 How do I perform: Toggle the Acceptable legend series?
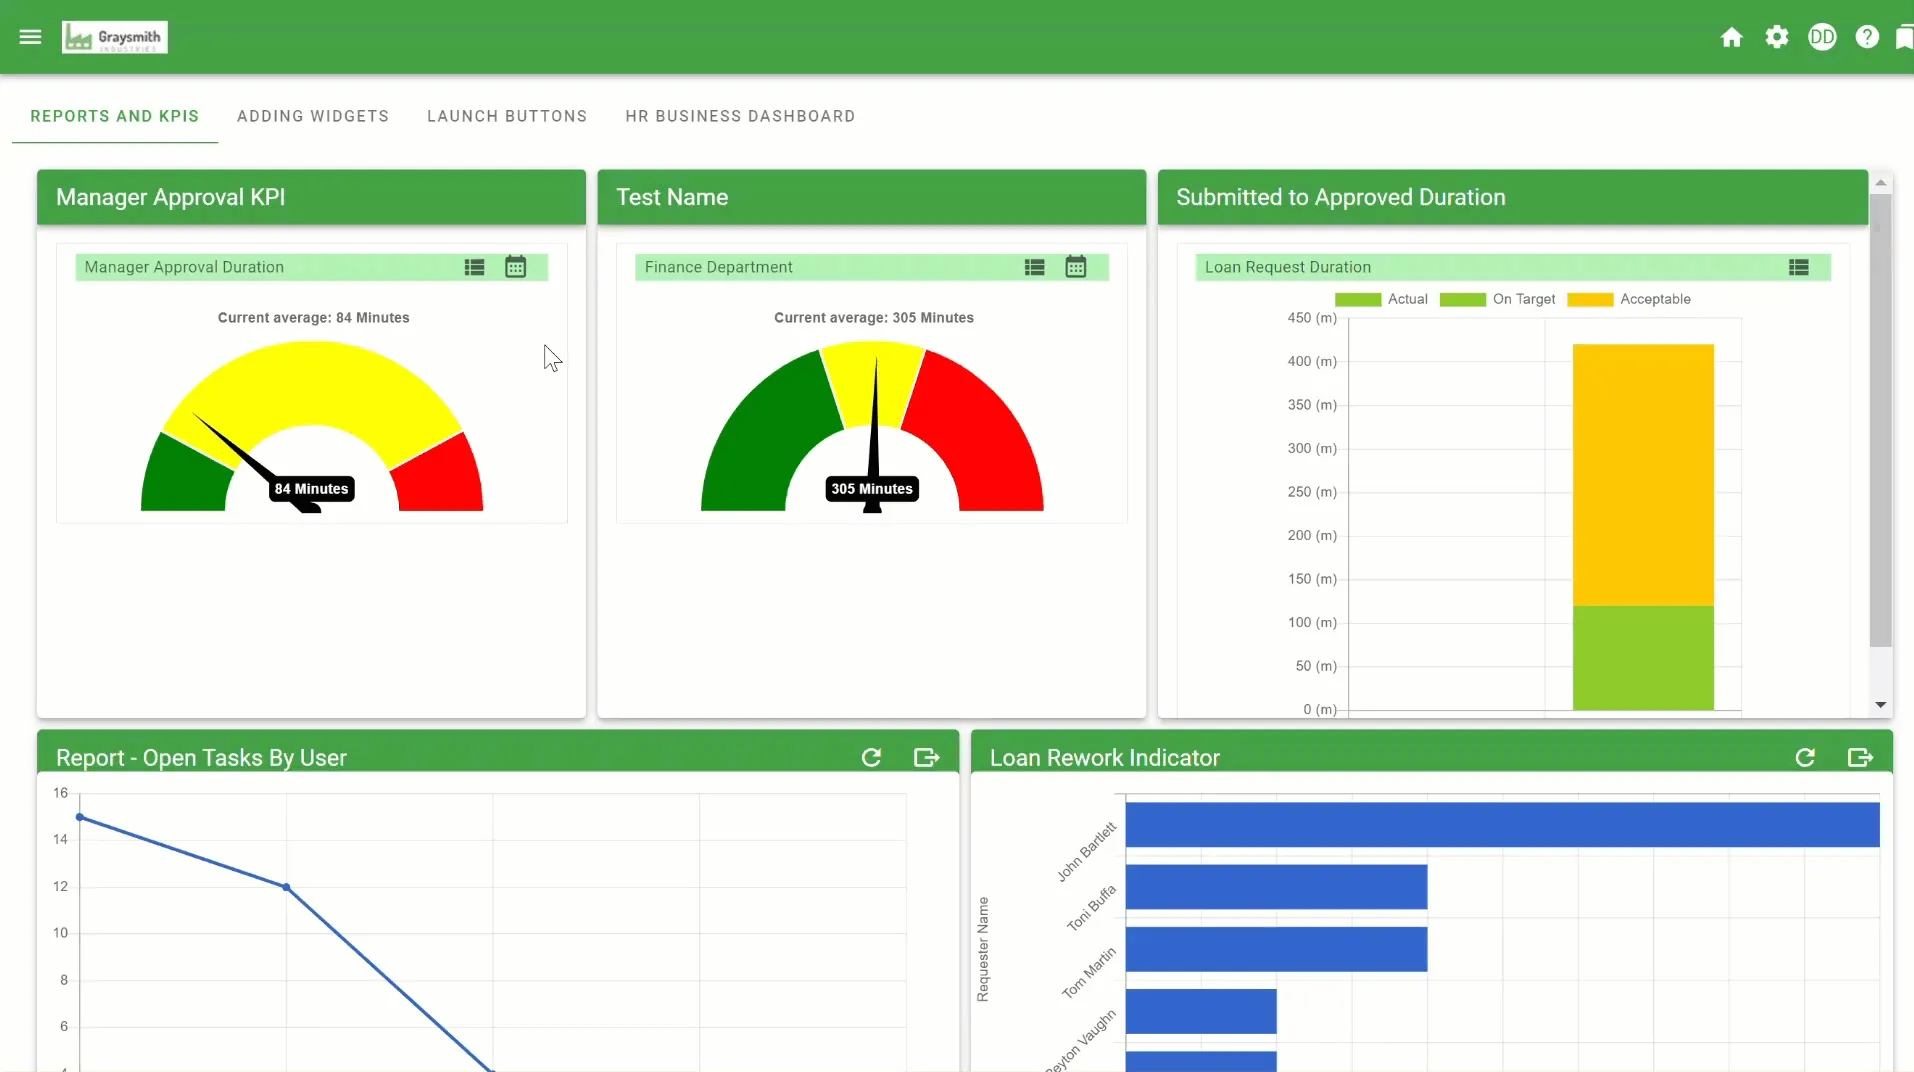(1629, 299)
